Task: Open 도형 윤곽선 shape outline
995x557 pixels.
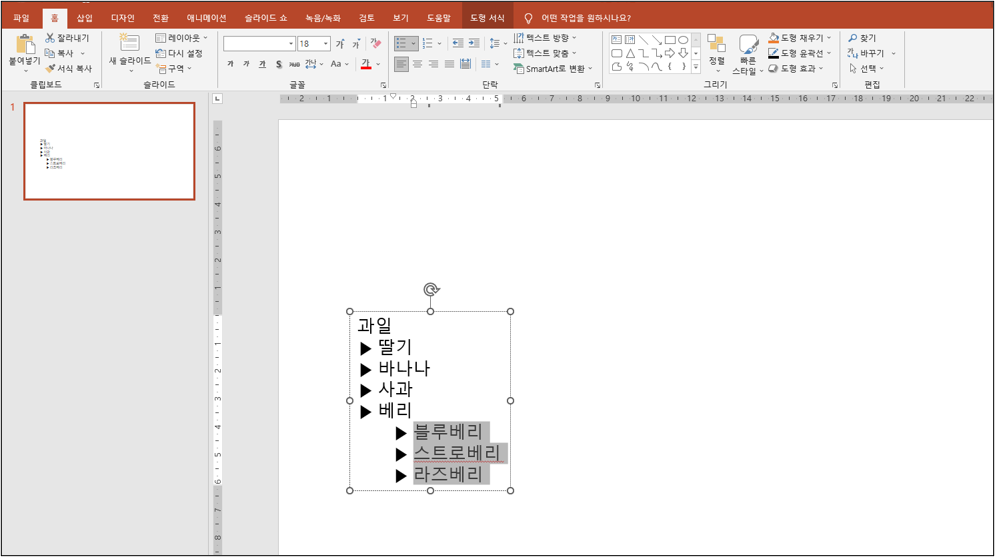Action: pyautogui.click(x=800, y=53)
